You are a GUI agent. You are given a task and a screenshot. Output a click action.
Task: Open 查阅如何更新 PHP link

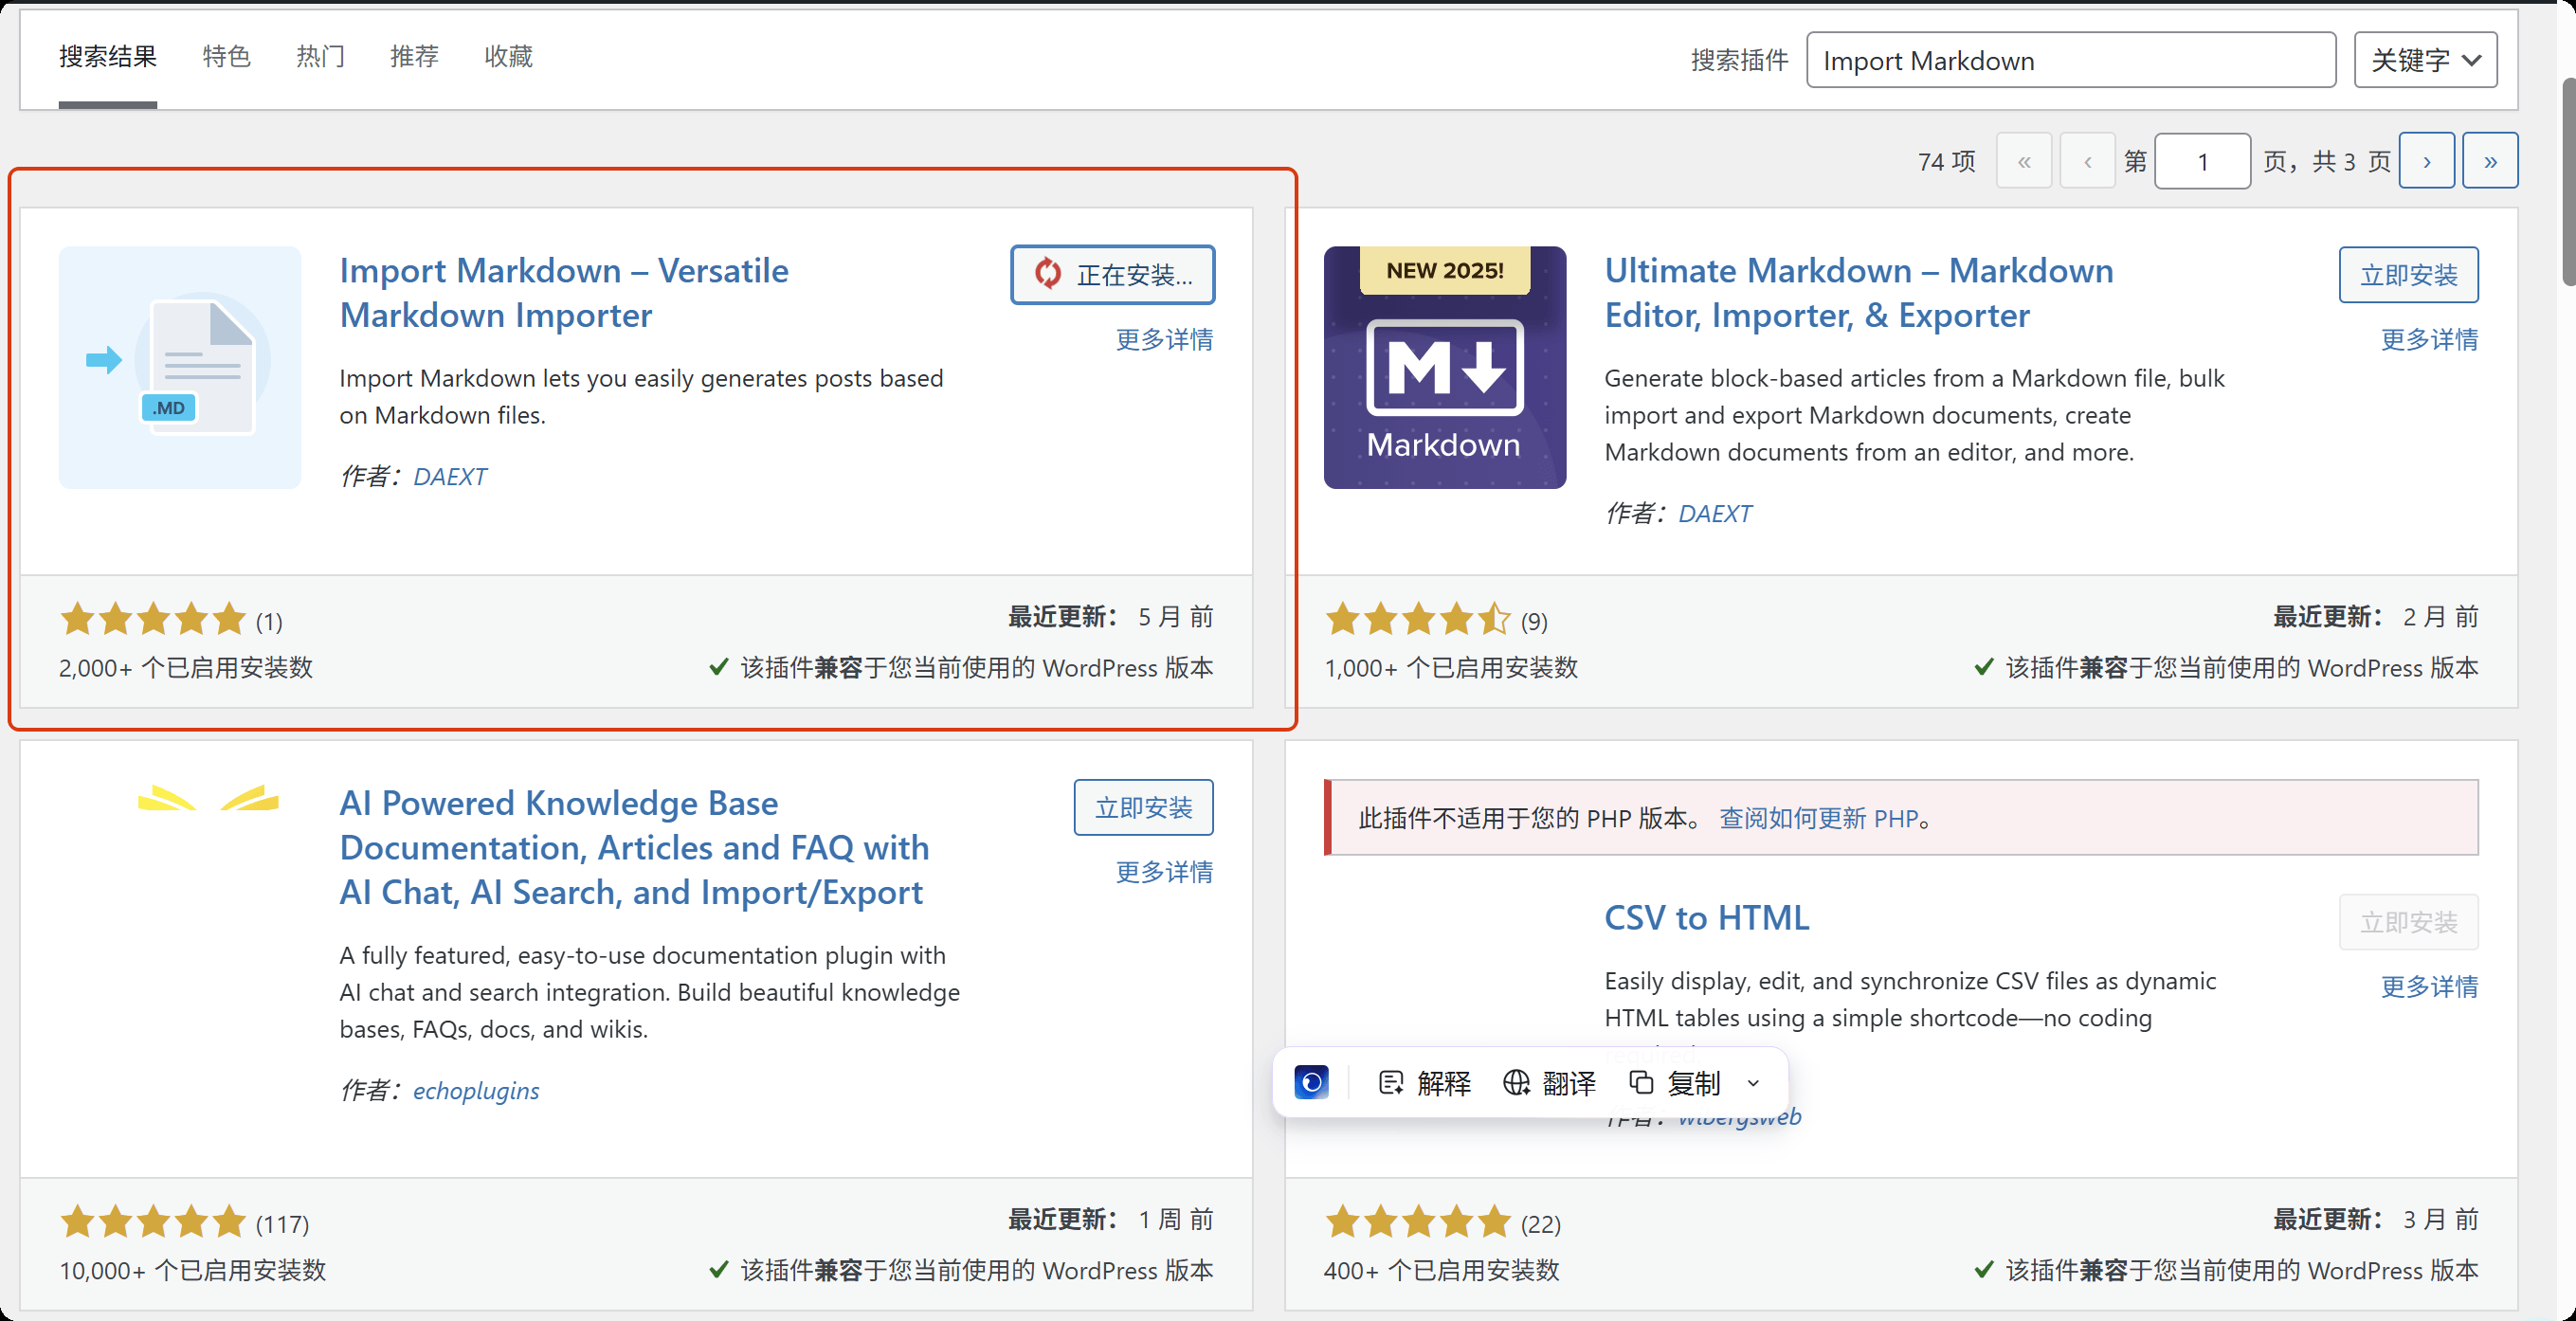coord(1817,818)
